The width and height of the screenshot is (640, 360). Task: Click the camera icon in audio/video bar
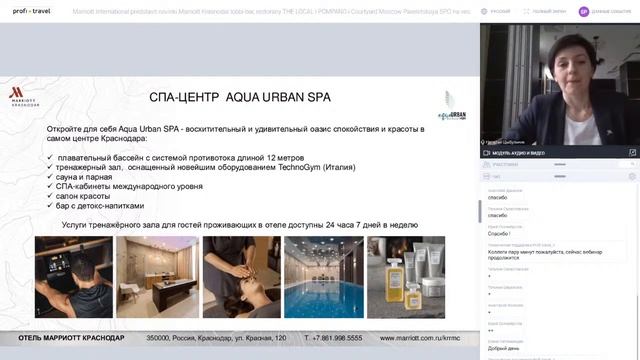(487, 153)
